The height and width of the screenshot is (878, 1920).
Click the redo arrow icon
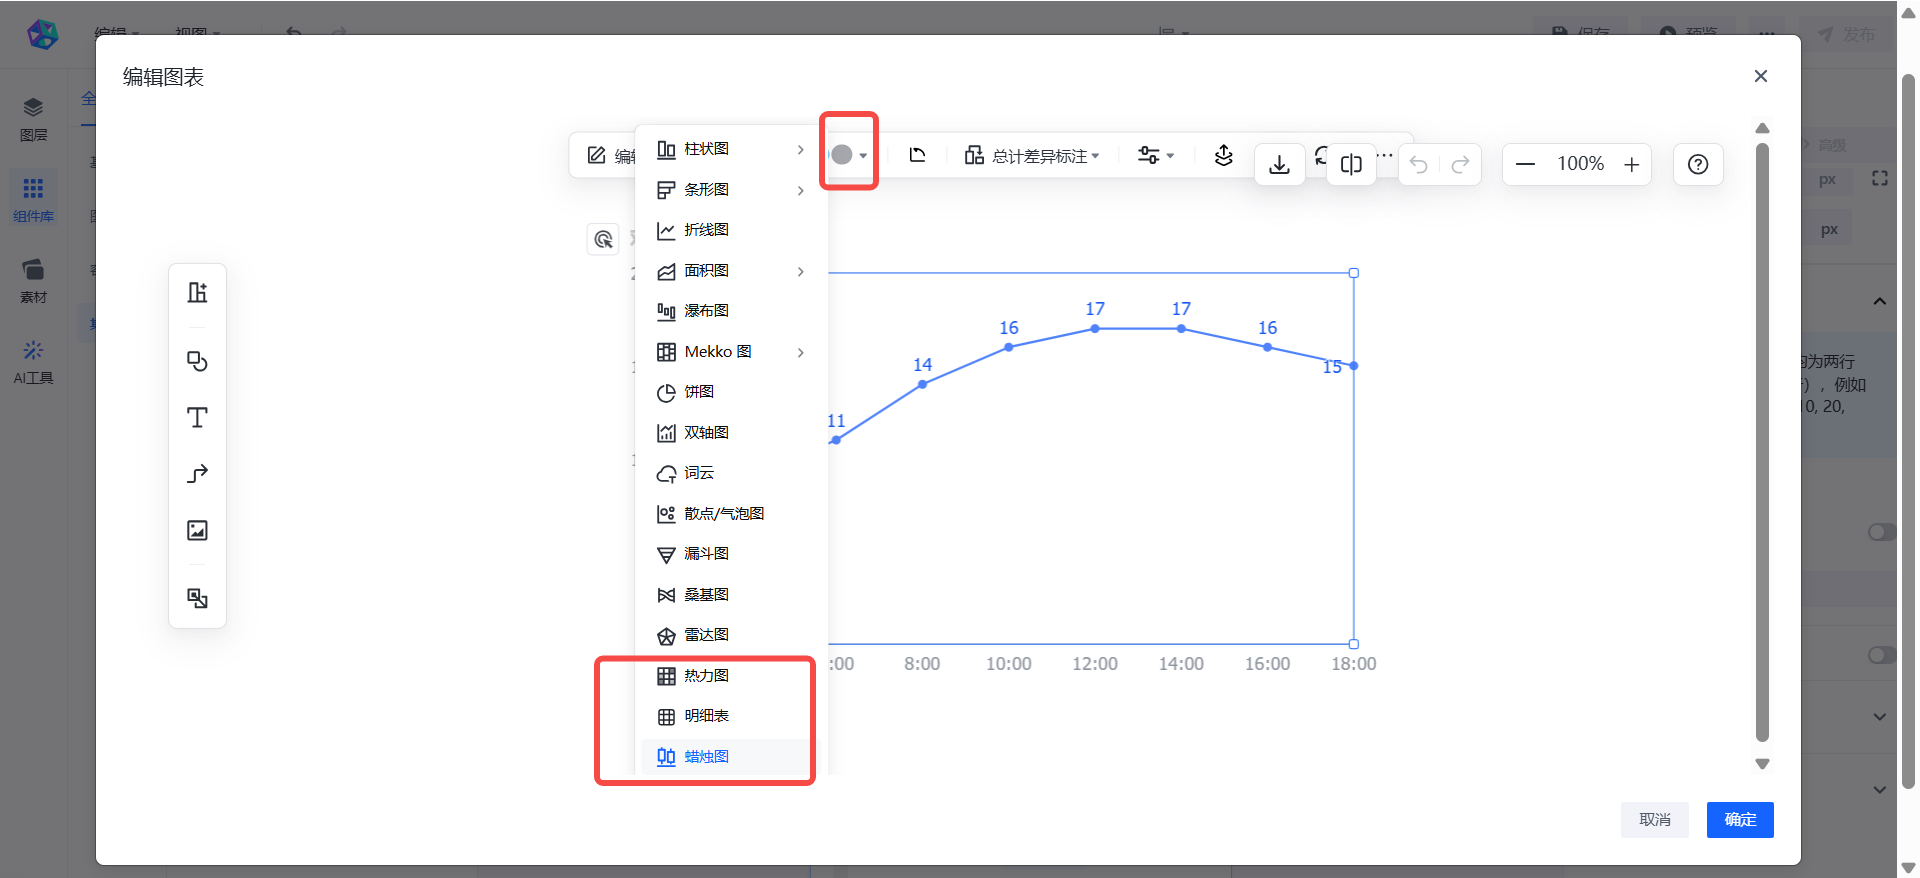tap(1460, 164)
